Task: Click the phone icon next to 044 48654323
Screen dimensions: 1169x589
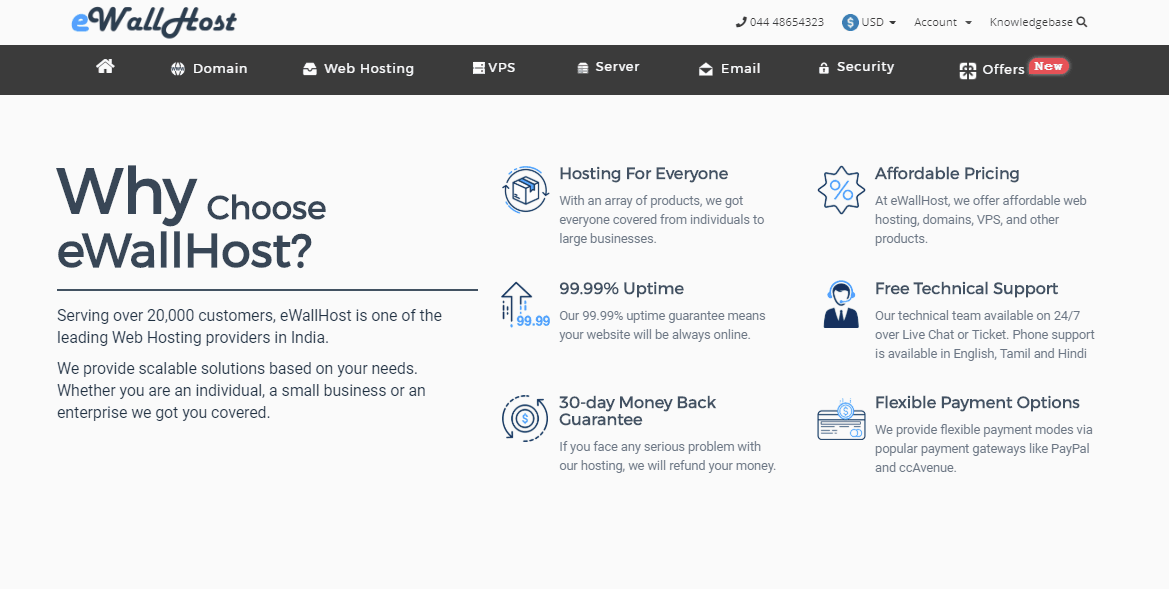Action: click(x=741, y=22)
